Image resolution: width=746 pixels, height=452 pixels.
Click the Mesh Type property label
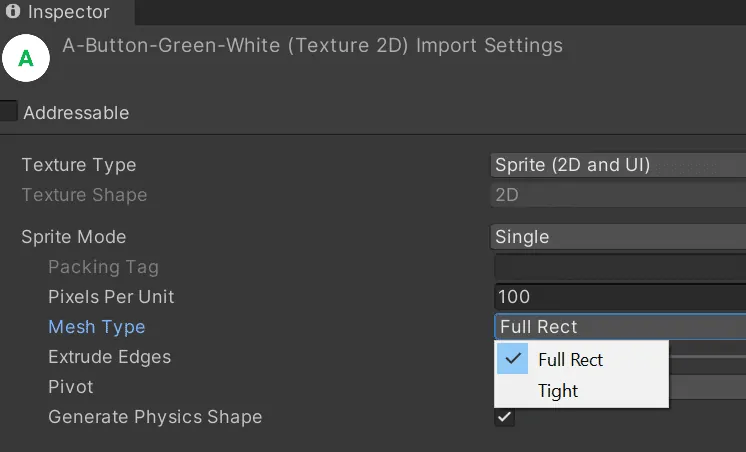click(96, 327)
